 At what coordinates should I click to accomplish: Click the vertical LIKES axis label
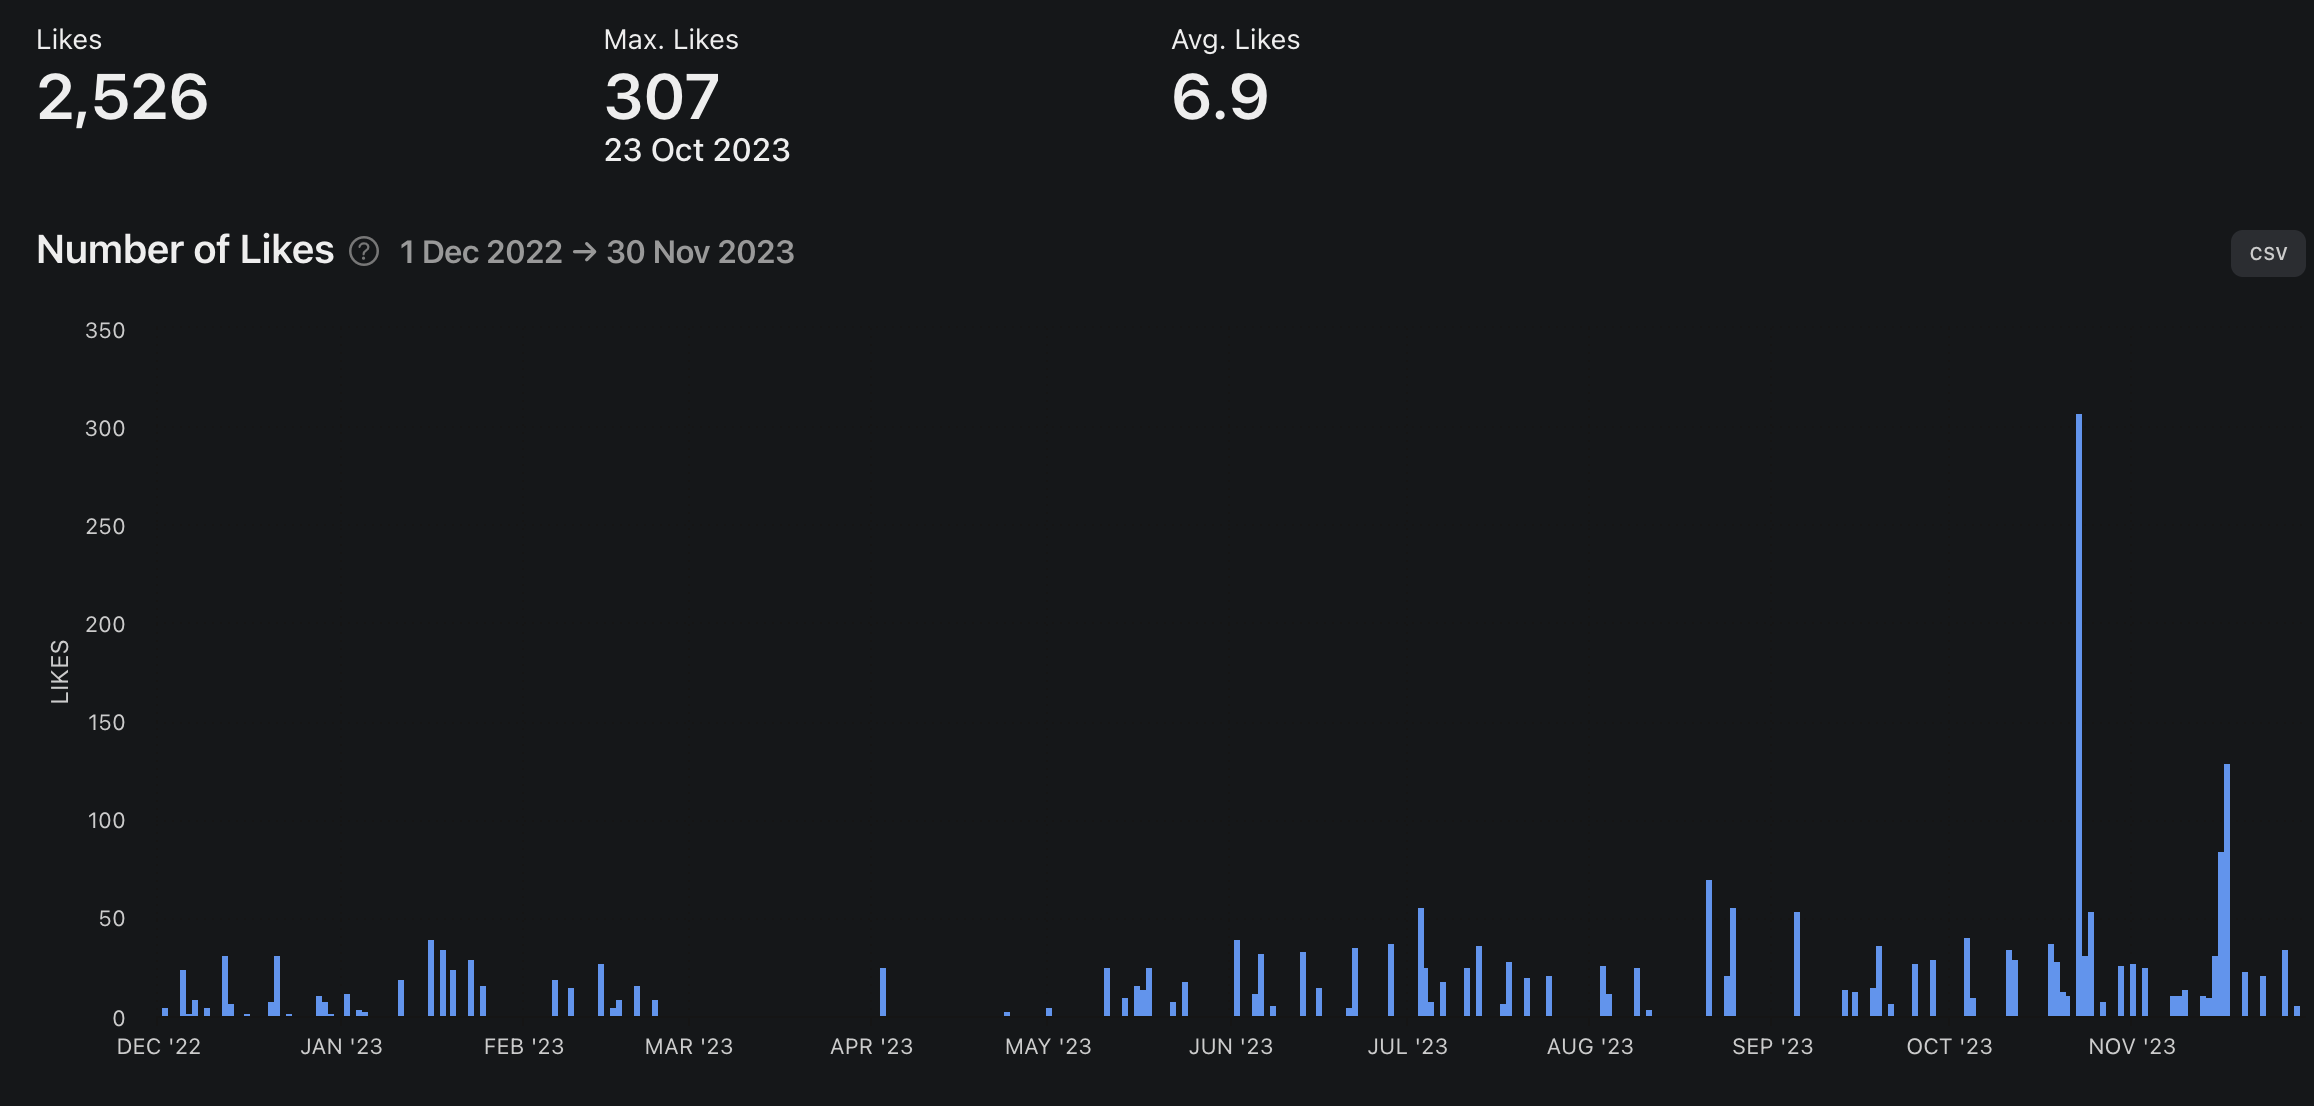pyautogui.click(x=60, y=671)
